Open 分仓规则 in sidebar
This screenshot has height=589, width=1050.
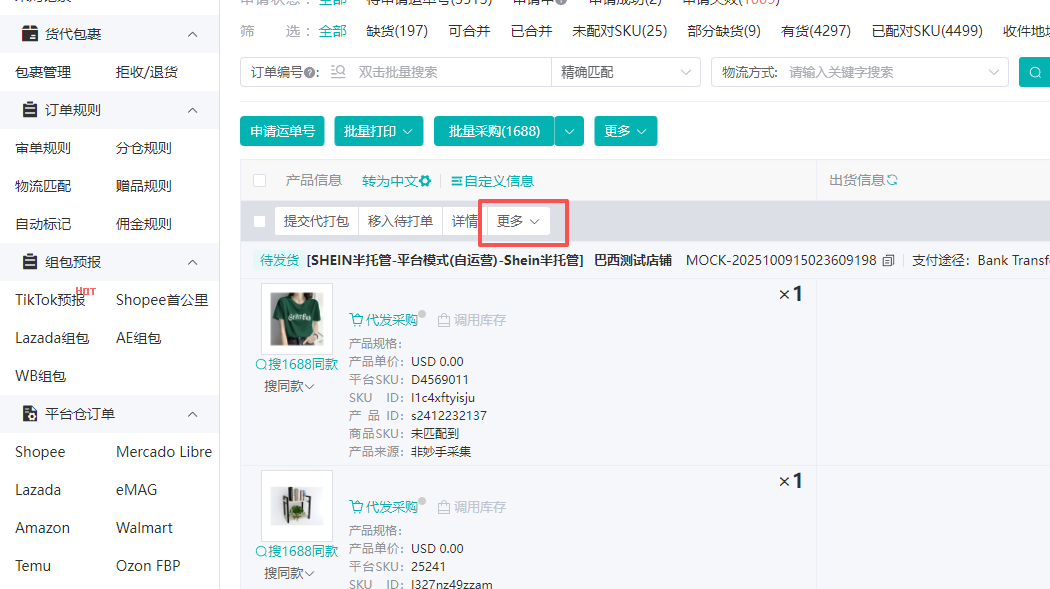tap(143, 148)
